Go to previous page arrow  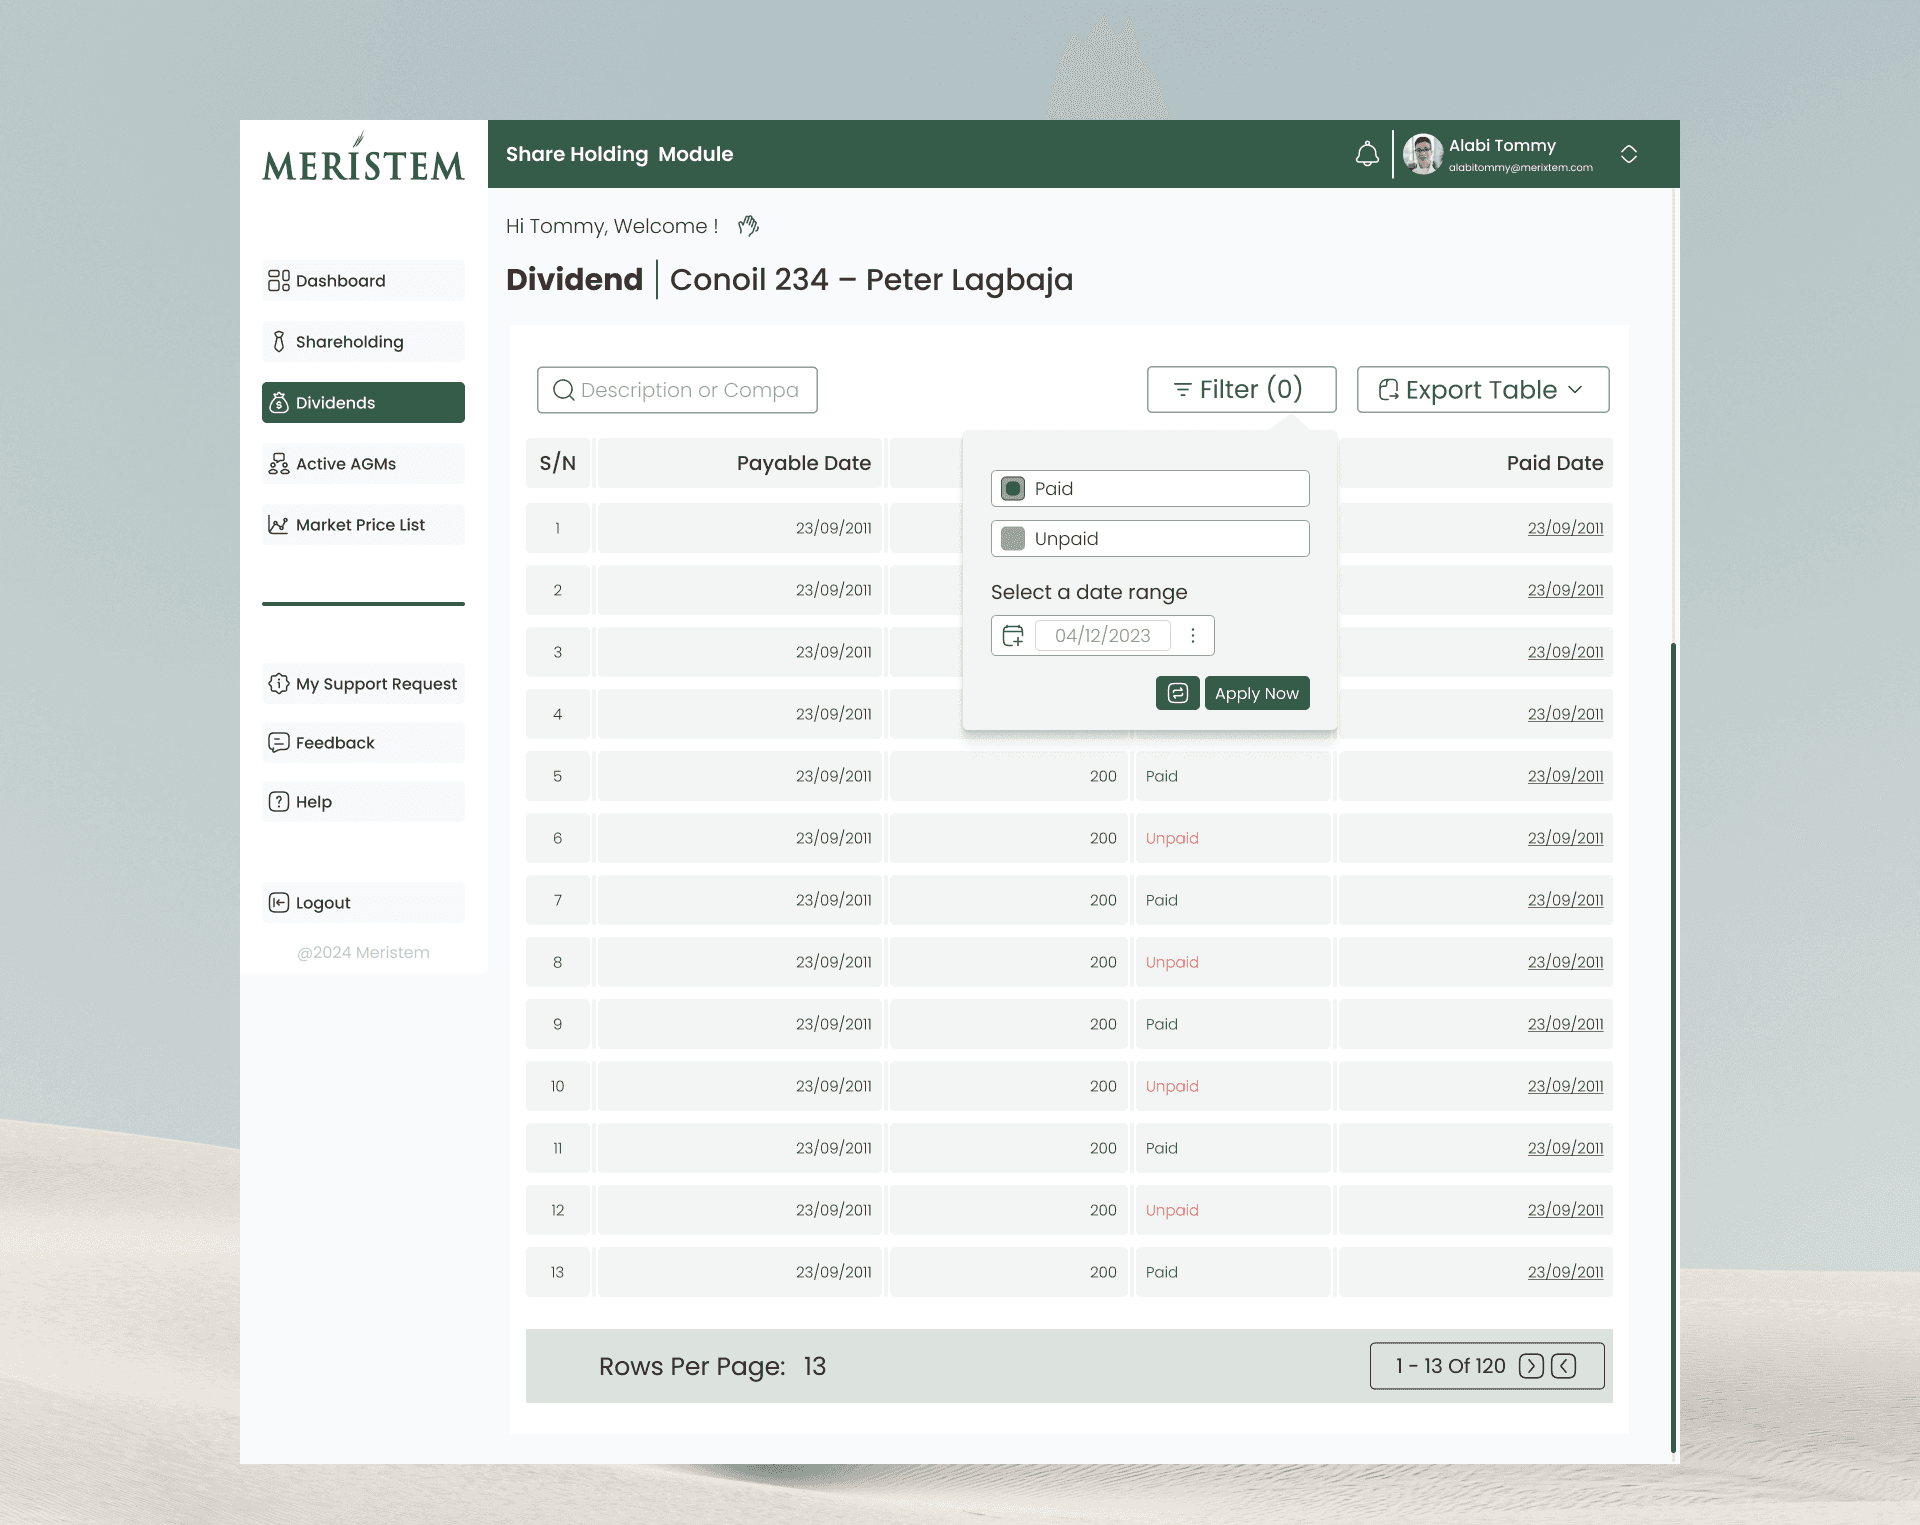tap(1564, 1366)
